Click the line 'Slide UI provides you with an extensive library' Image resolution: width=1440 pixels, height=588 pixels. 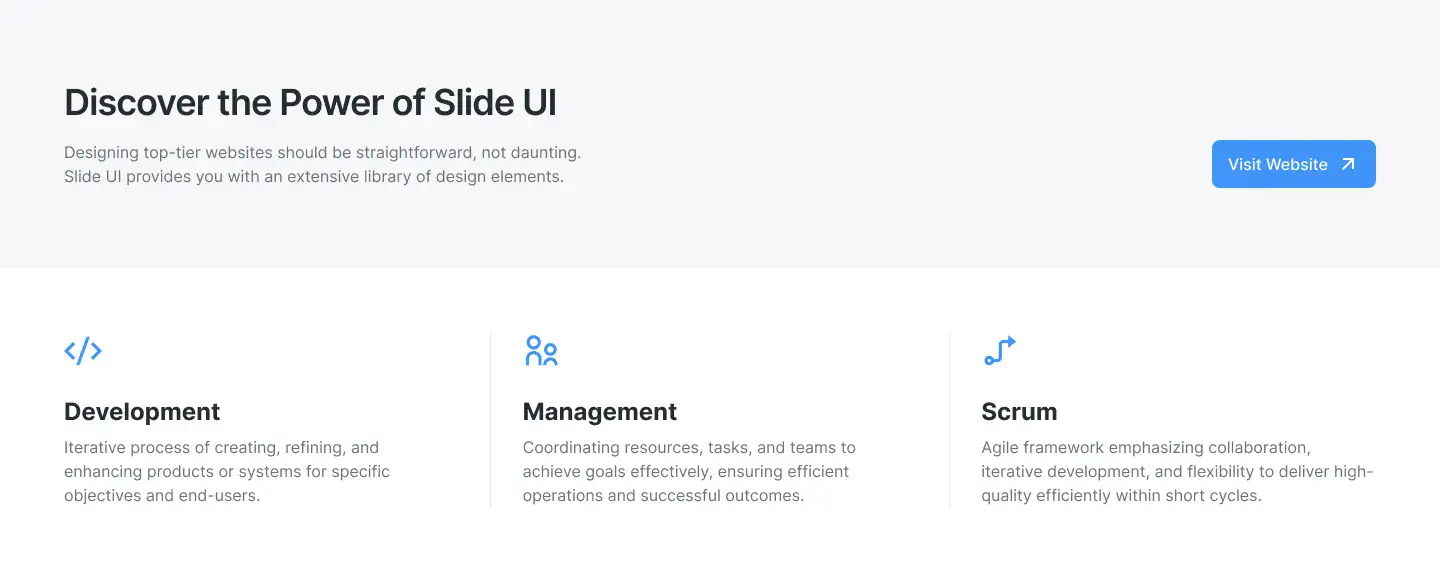pyautogui.click(x=314, y=177)
